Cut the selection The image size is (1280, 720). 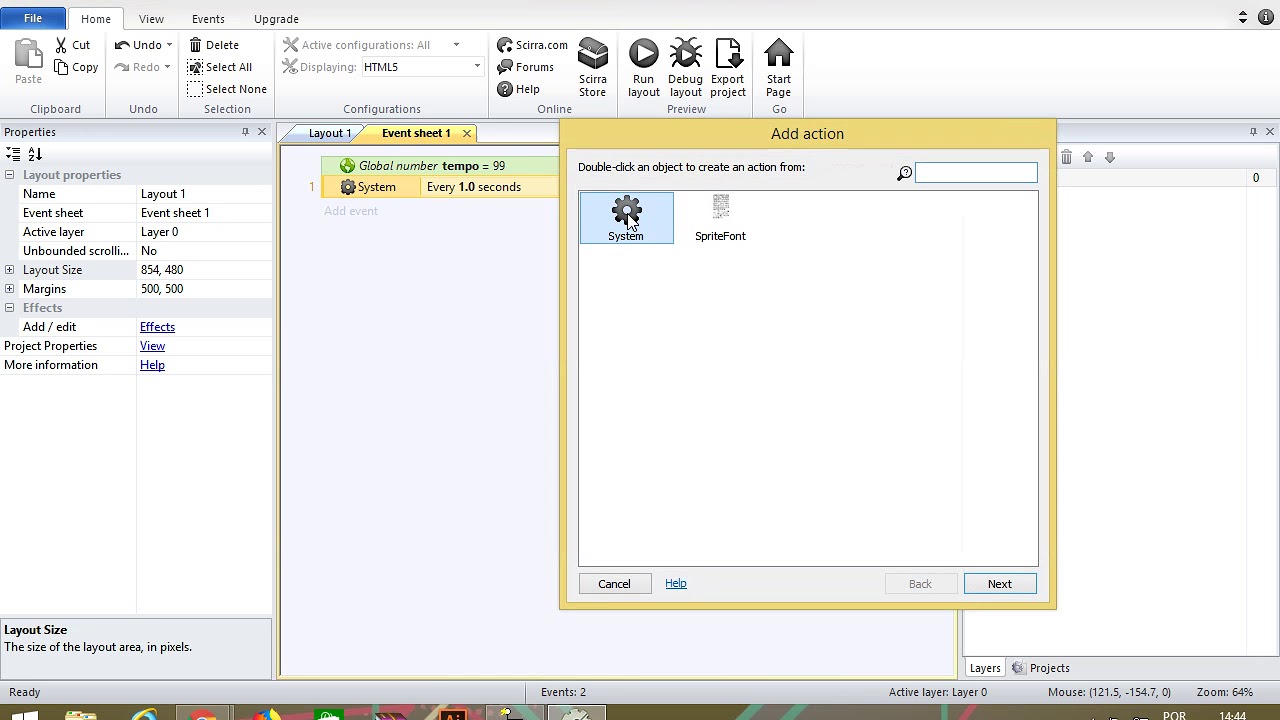[72, 45]
